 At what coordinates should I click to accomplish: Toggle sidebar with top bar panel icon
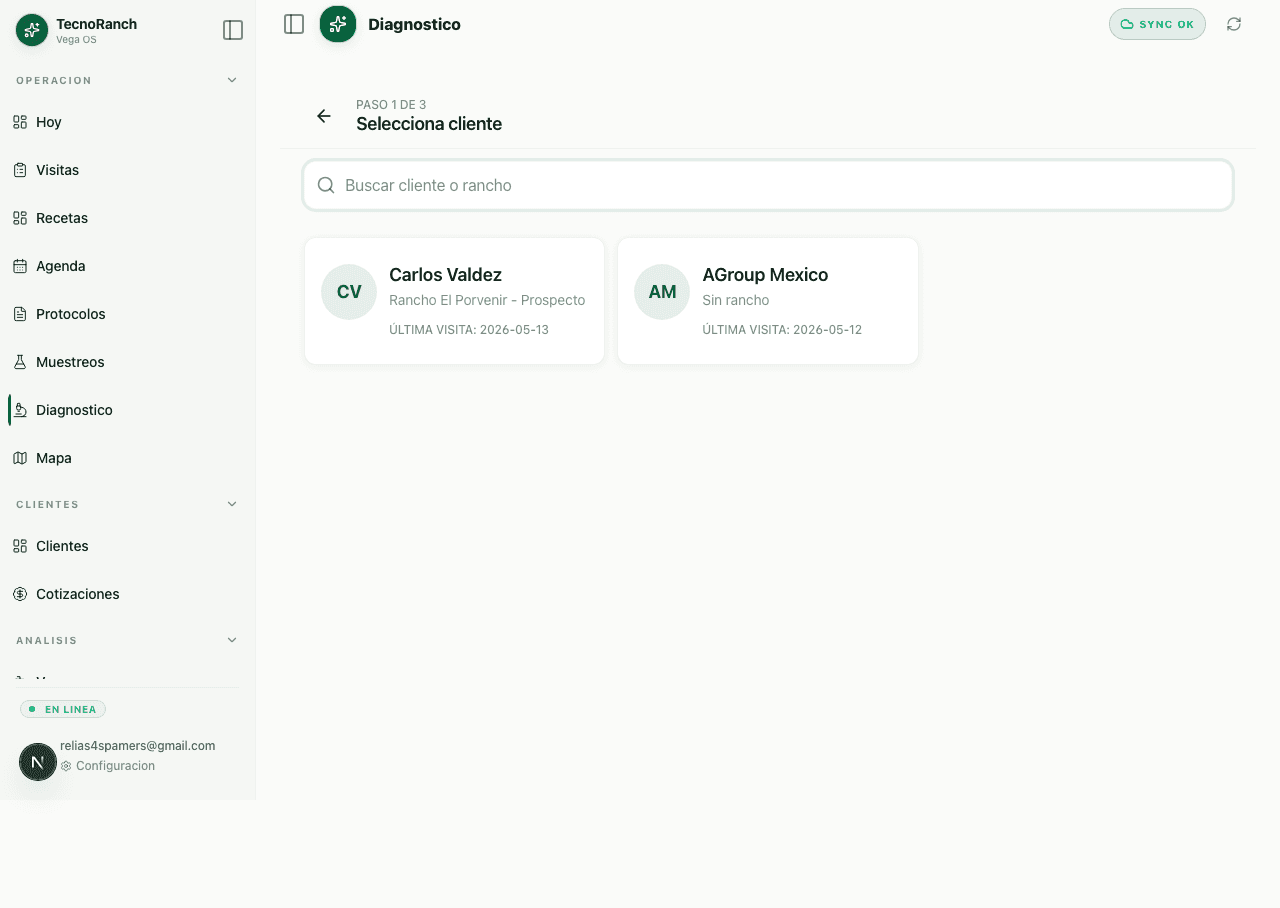click(x=294, y=24)
